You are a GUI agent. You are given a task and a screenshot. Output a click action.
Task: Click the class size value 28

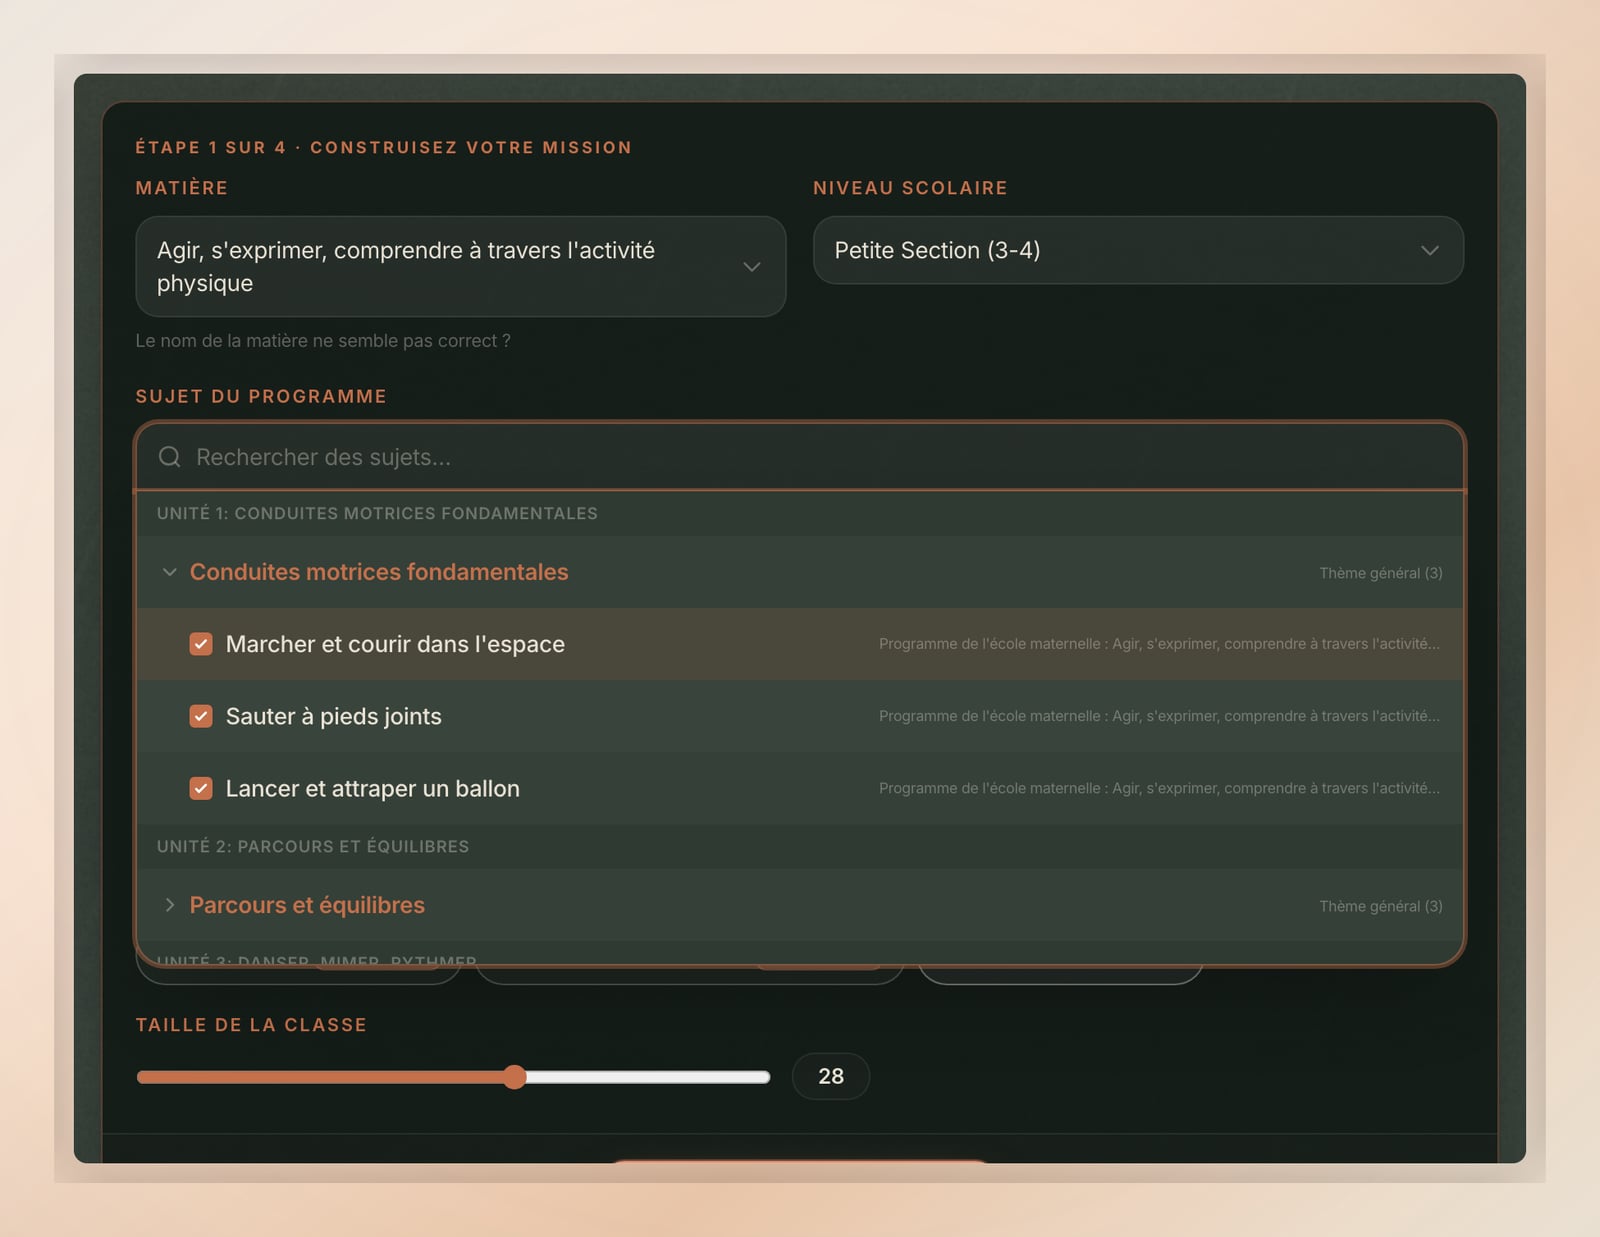pos(831,1077)
